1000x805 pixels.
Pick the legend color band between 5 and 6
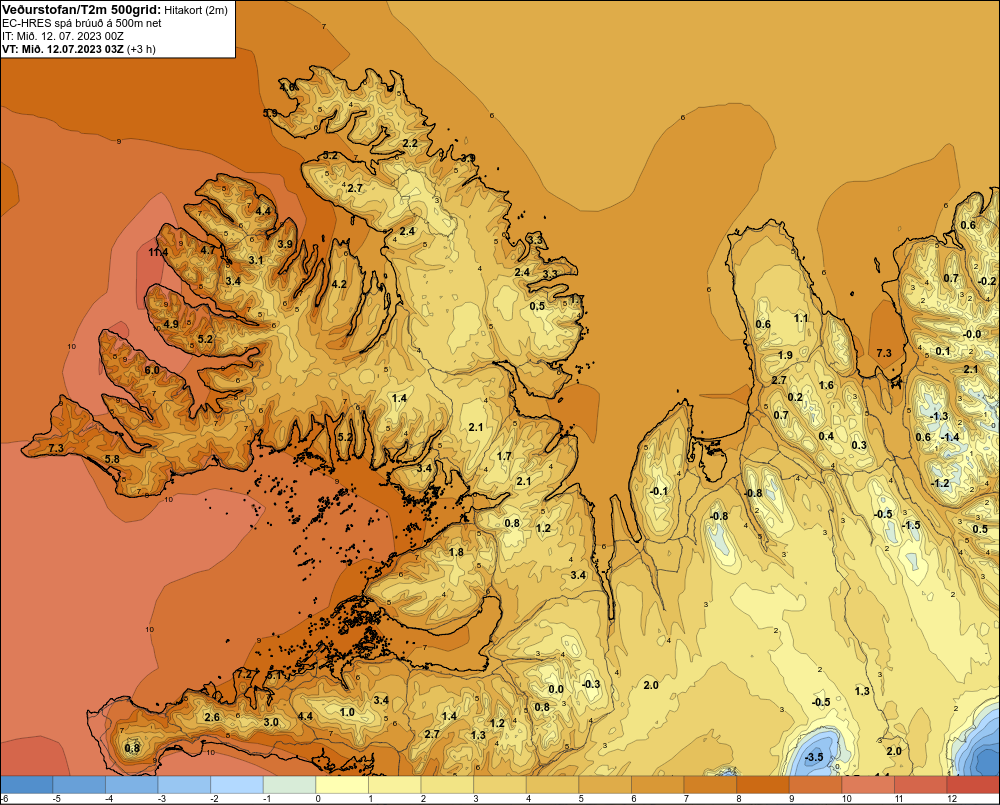(605, 785)
